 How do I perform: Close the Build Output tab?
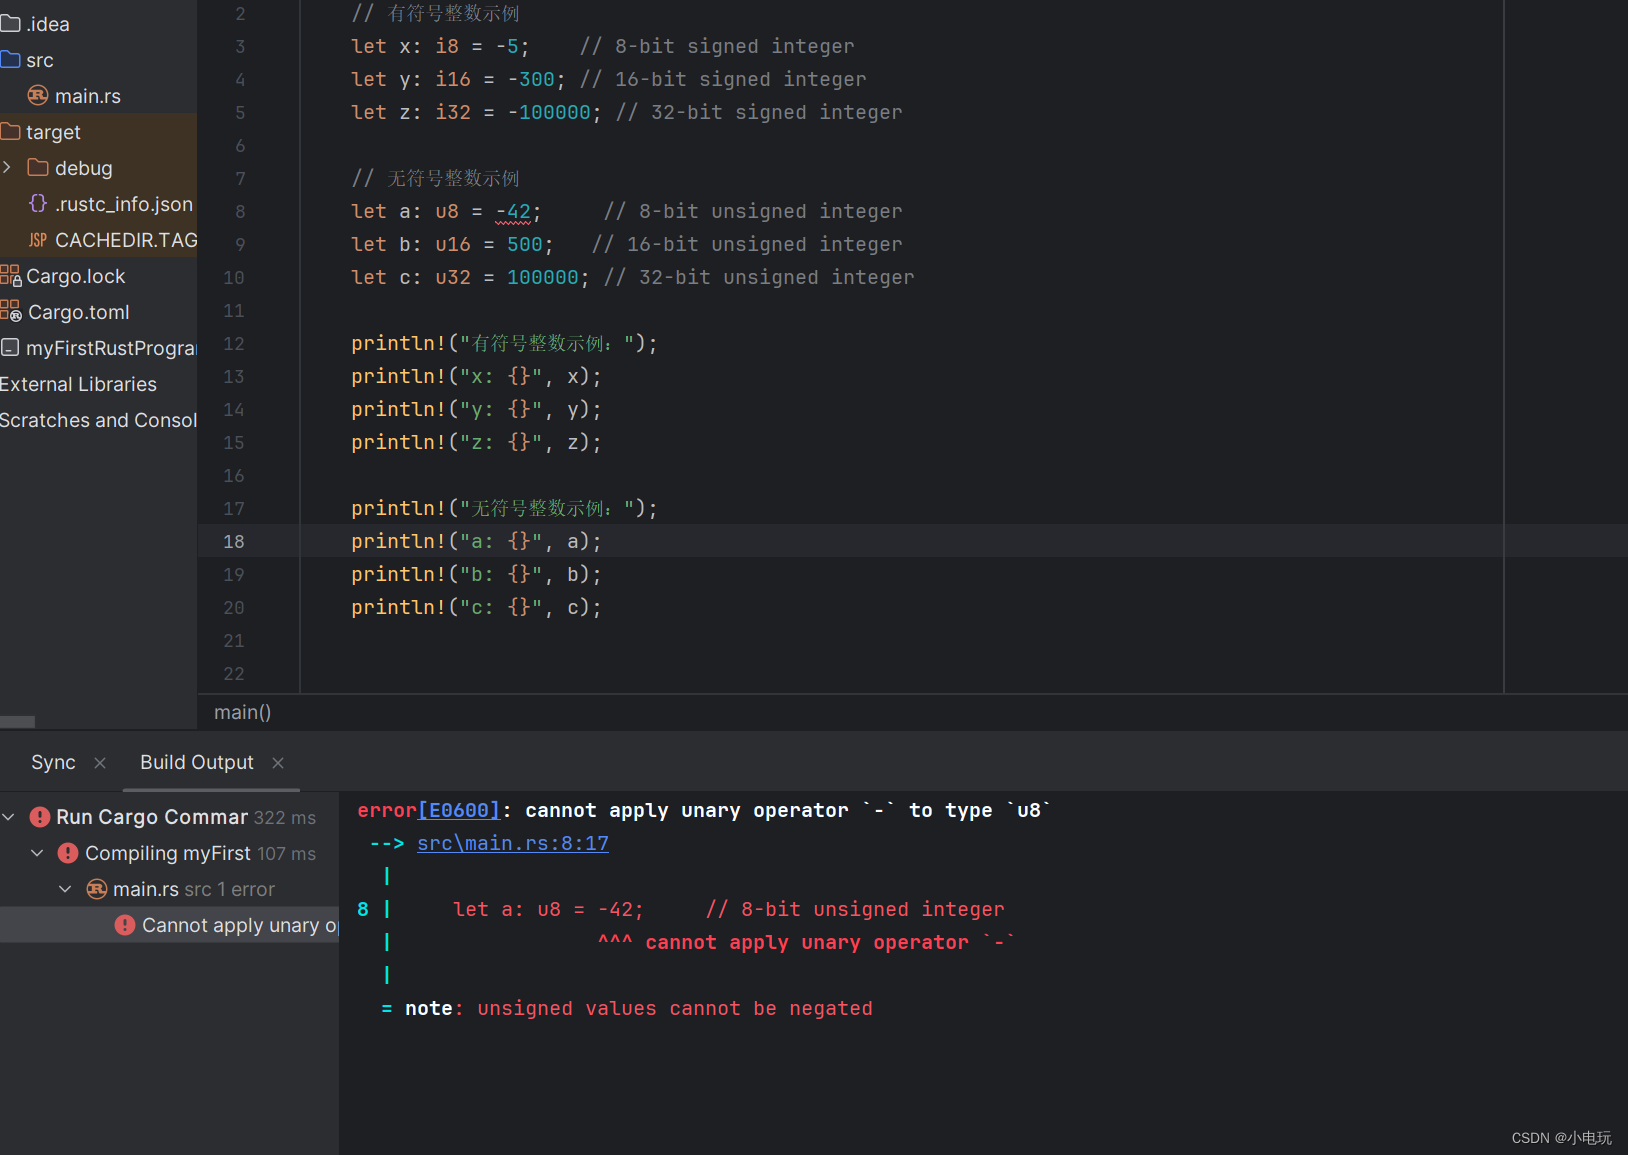click(278, 763)
